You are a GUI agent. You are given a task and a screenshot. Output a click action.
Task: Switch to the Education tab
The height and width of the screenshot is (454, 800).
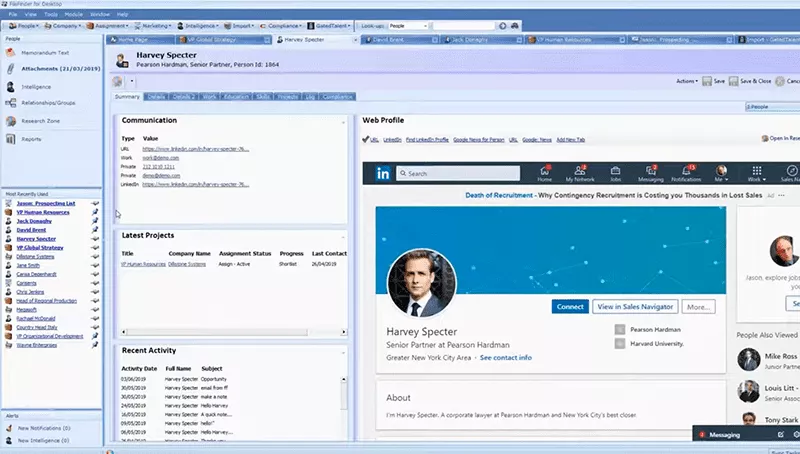[236, 96]
